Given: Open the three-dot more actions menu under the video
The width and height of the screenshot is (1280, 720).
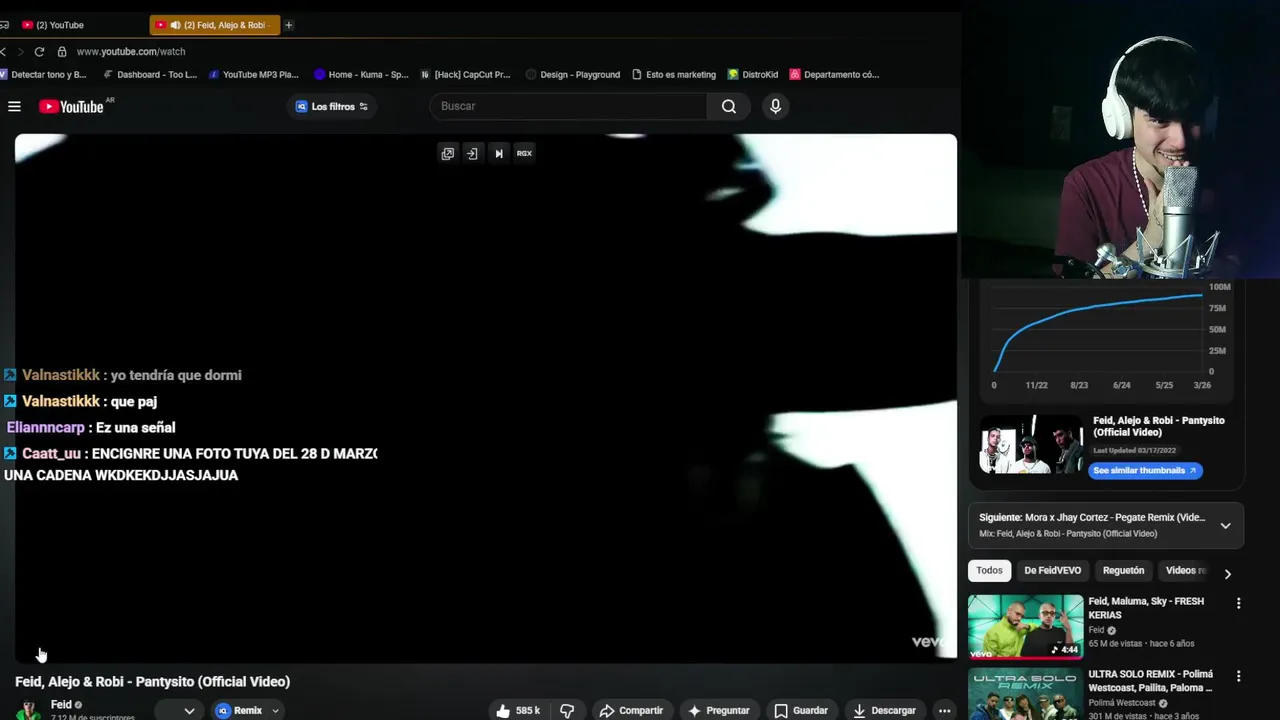Looking at the screenshot, I should (x=944, y=710).
